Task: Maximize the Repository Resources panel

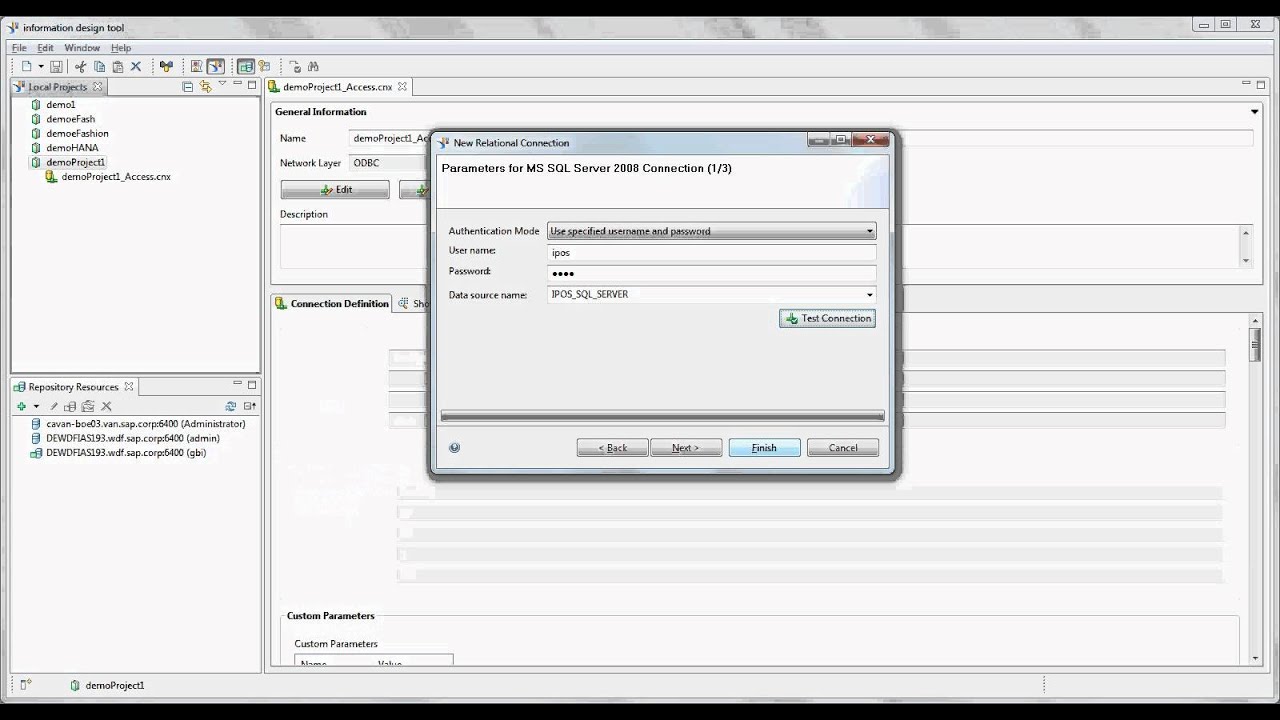Action: [x=252, y=385]
